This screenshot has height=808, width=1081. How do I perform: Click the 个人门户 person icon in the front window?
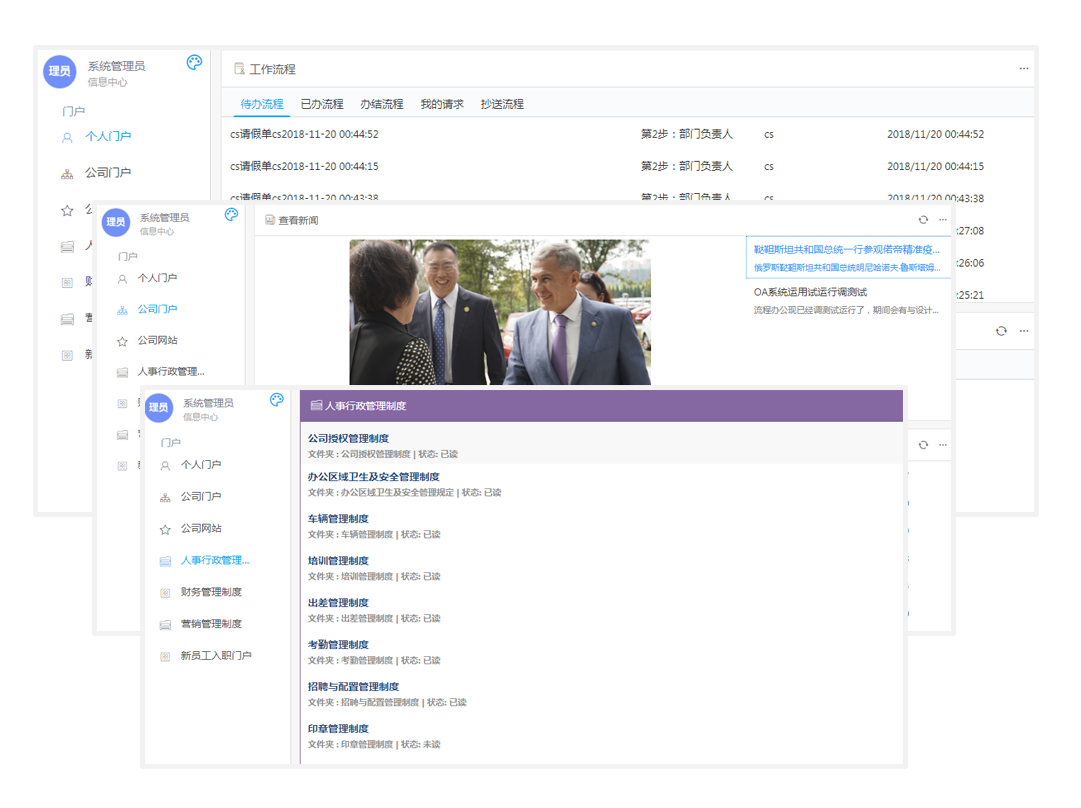pos(165,466)
